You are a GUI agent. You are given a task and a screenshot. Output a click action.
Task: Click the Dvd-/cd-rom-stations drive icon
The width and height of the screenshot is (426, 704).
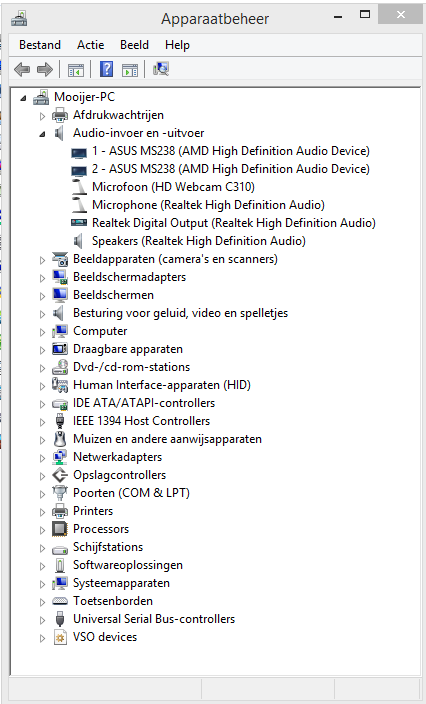point(60,367)
